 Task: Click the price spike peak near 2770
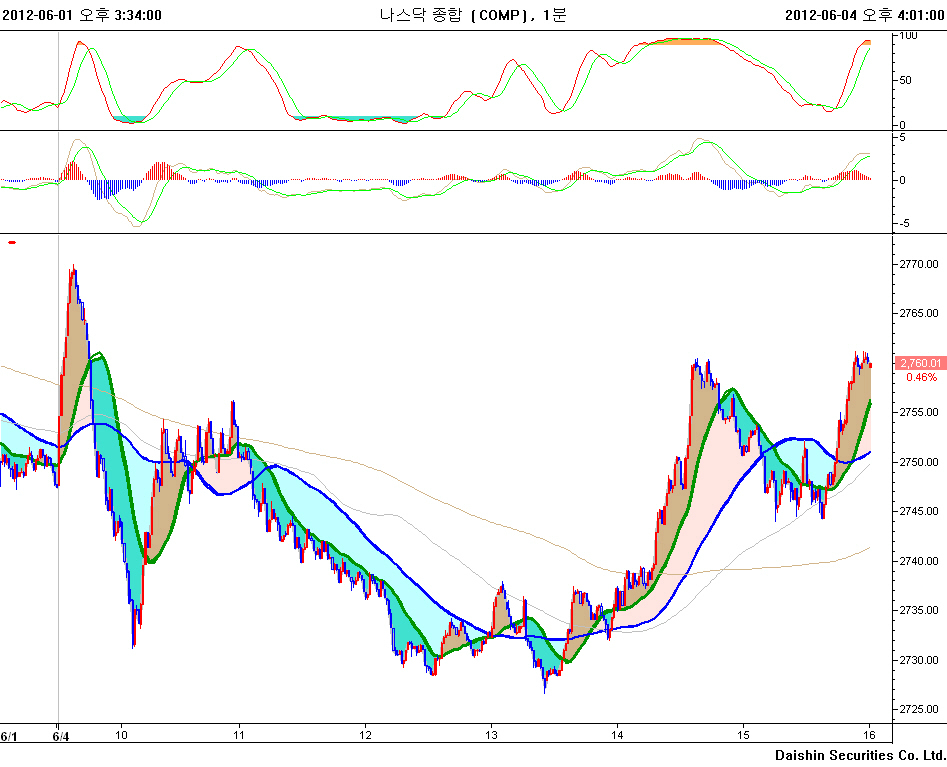[73, 270]
